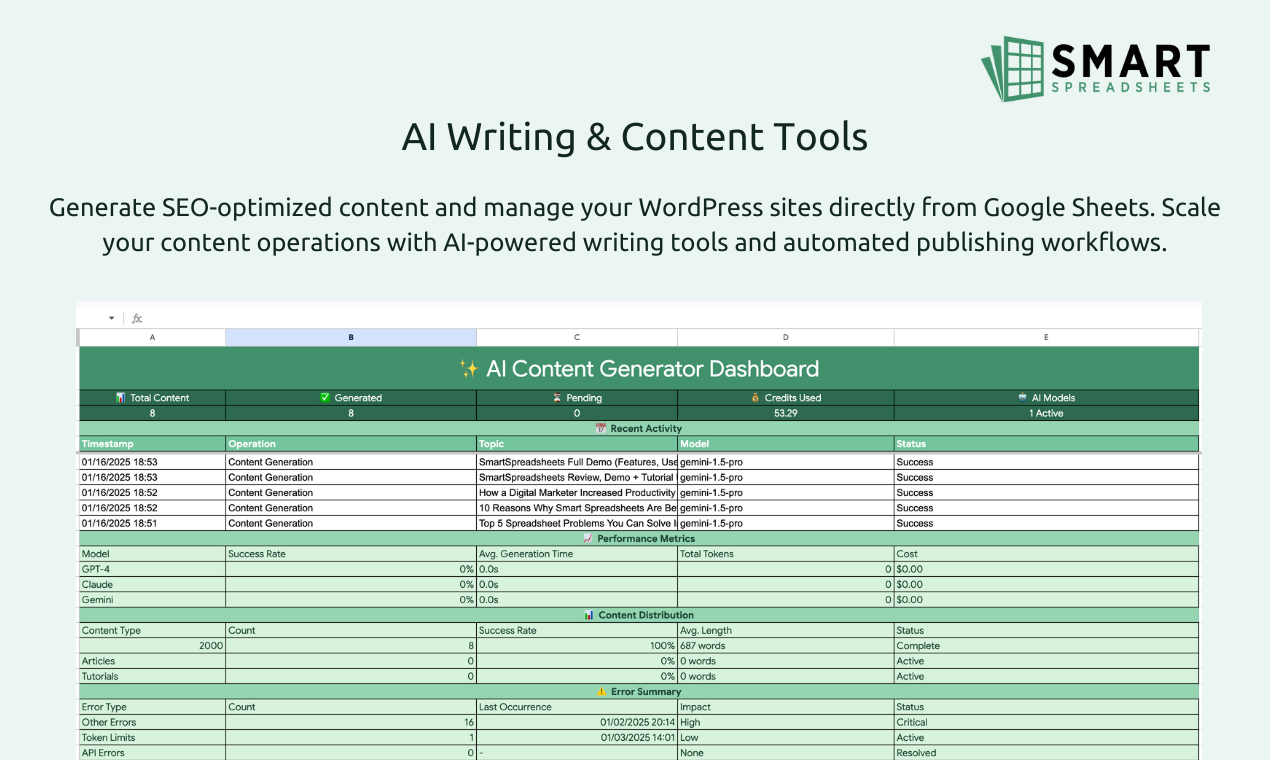Select the Articles row label

pos(152,661)
